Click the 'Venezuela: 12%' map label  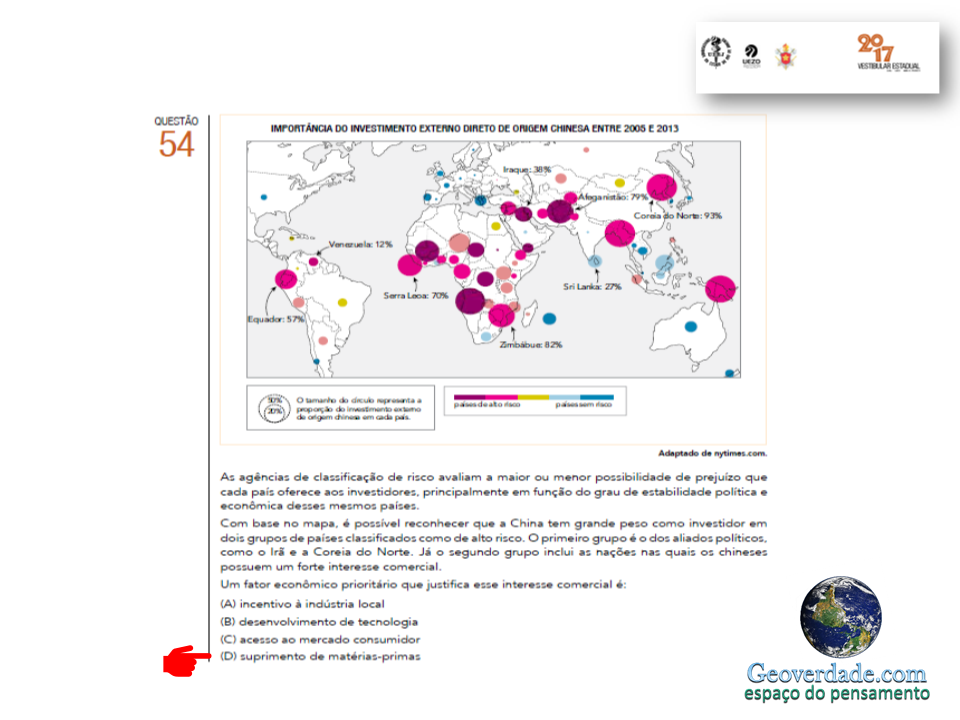point(361,244)
